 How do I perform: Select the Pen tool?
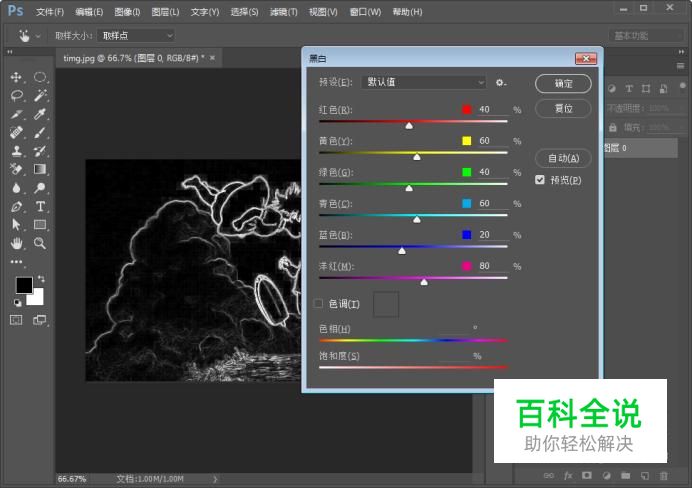coord(16,206)
